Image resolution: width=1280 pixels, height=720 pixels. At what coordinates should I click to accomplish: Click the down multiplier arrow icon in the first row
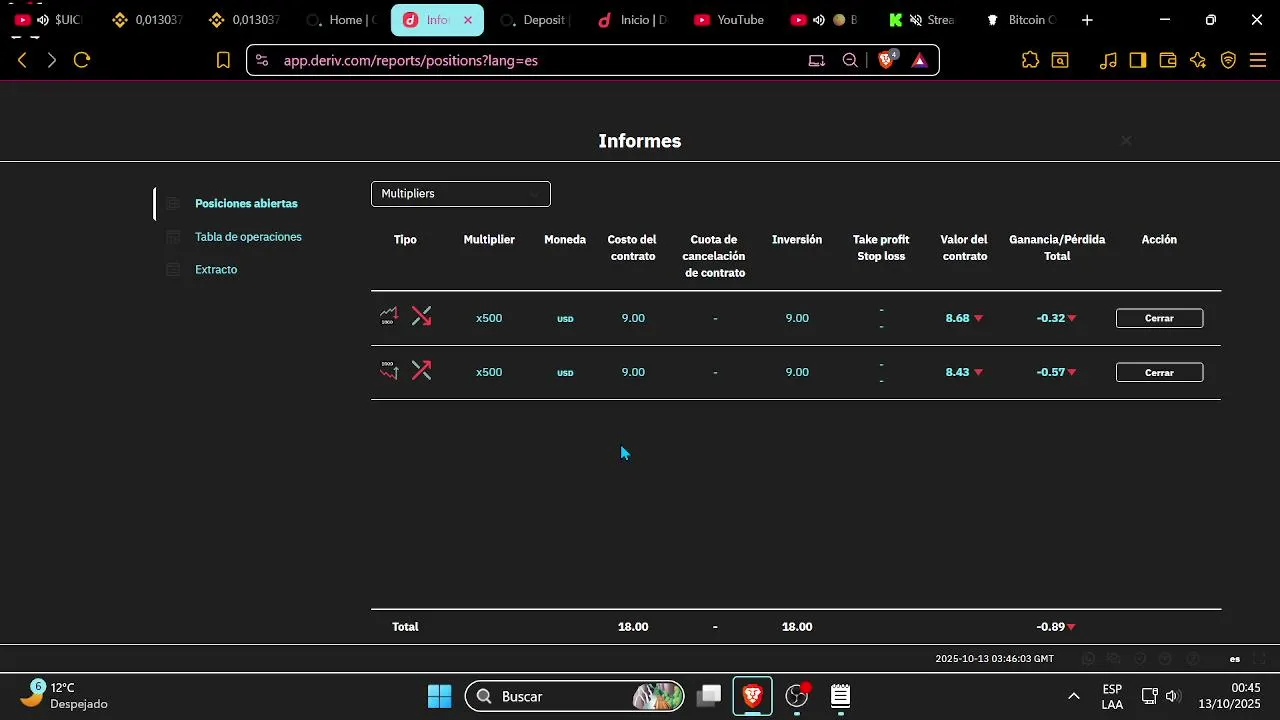pyautogui.click(x=421, y=317)
